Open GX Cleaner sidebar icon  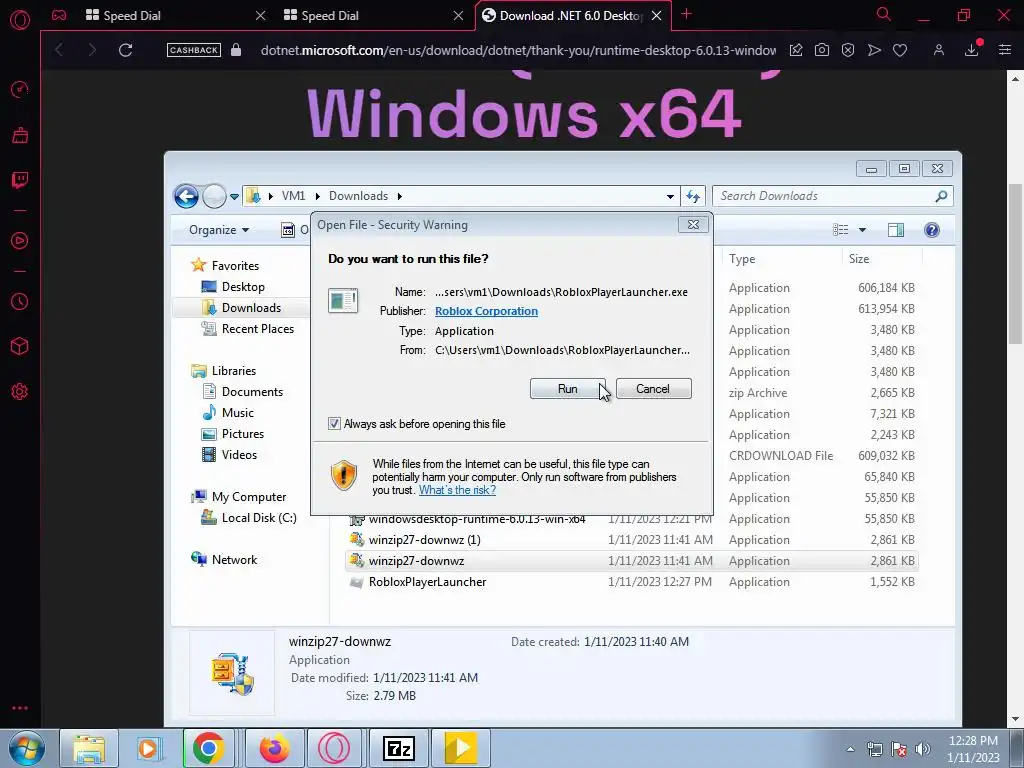(20, 135)
